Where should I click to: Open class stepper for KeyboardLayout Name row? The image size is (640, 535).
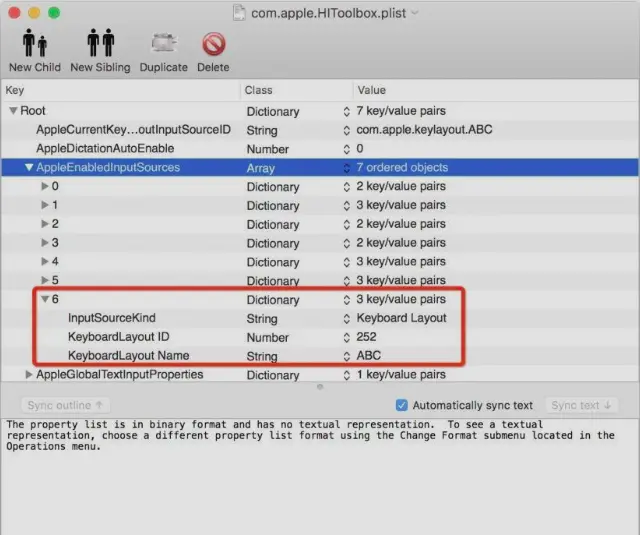(x=347, y=356)
